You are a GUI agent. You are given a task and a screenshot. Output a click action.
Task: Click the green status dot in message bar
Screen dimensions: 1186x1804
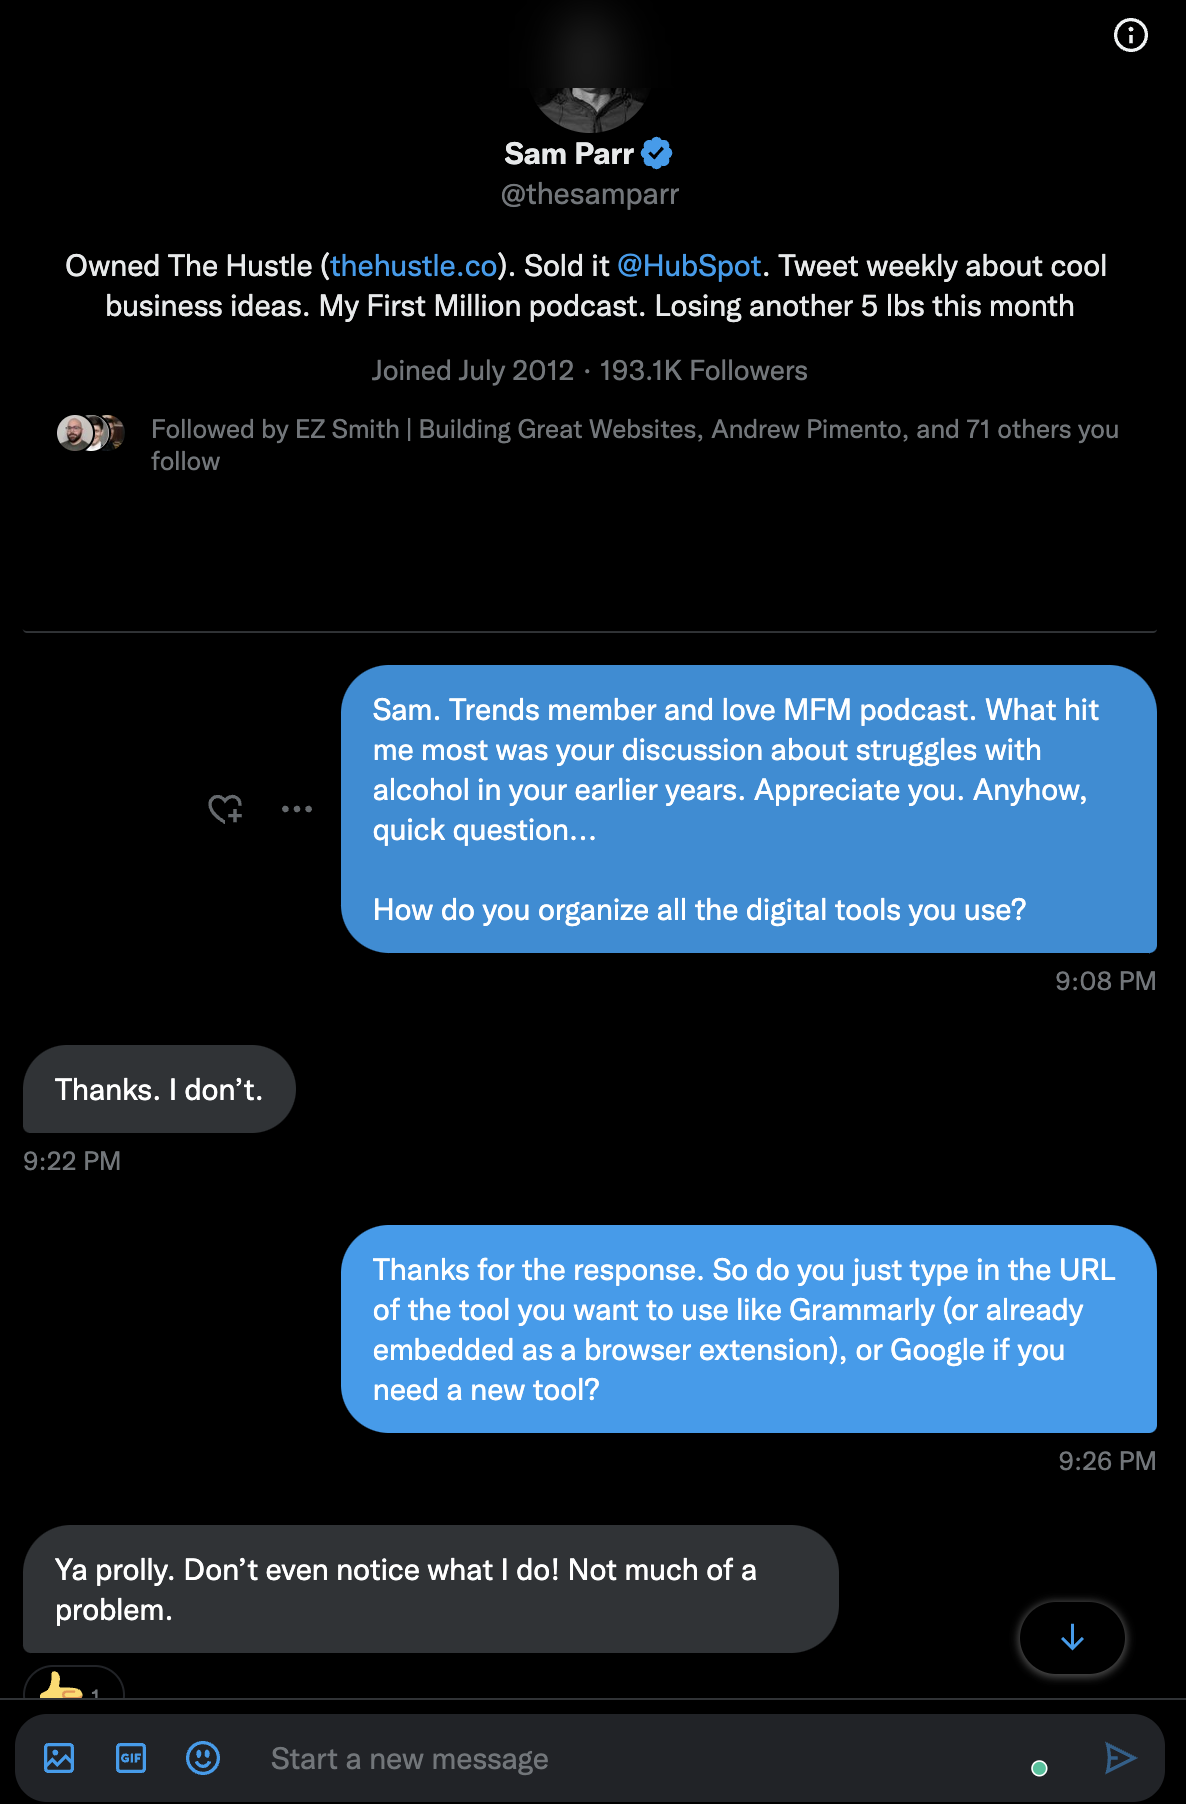click(1039, 1768)
